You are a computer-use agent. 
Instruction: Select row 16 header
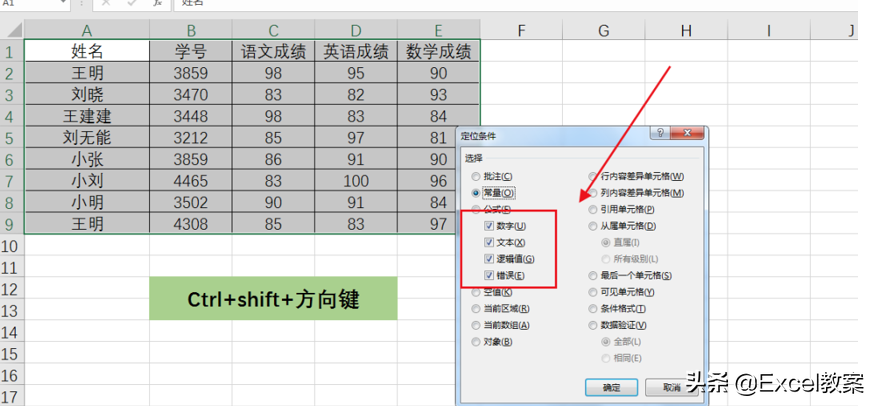tap(12, 375)
